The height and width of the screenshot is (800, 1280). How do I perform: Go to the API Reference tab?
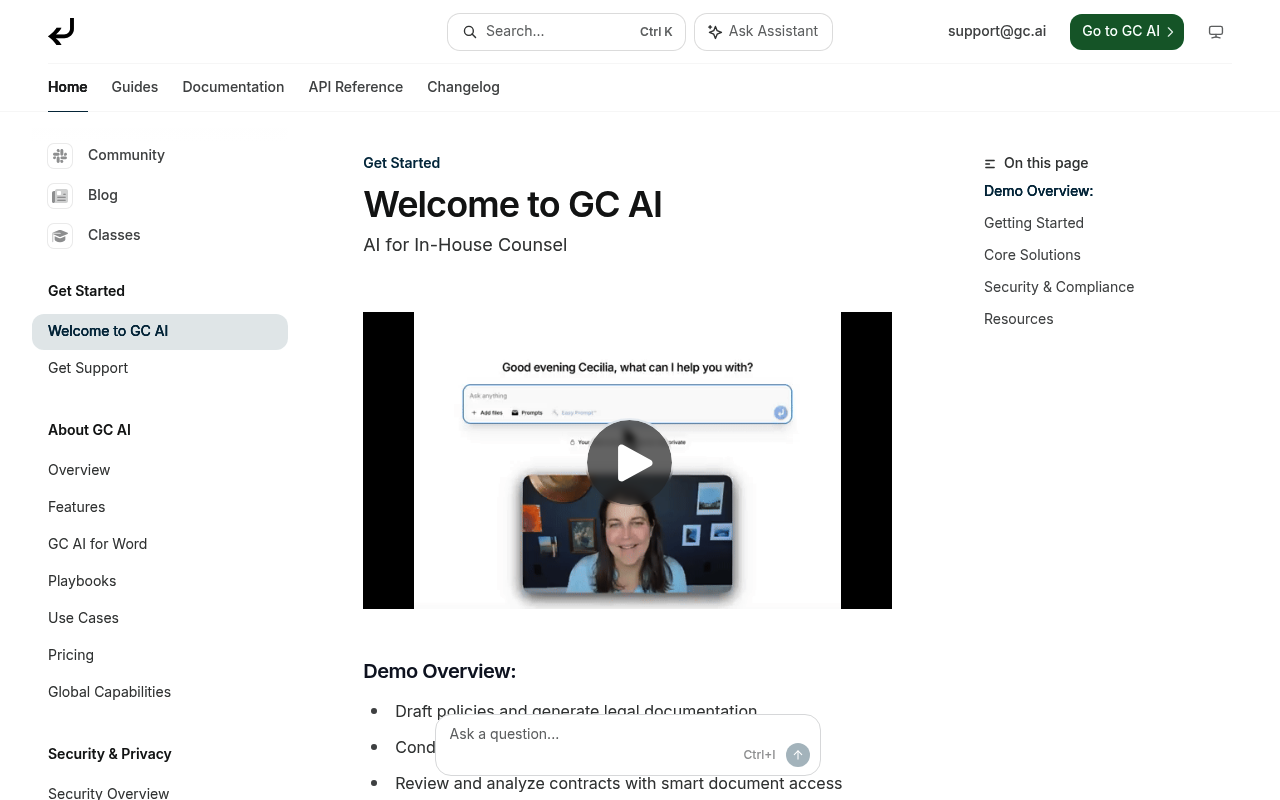point(356,87)
